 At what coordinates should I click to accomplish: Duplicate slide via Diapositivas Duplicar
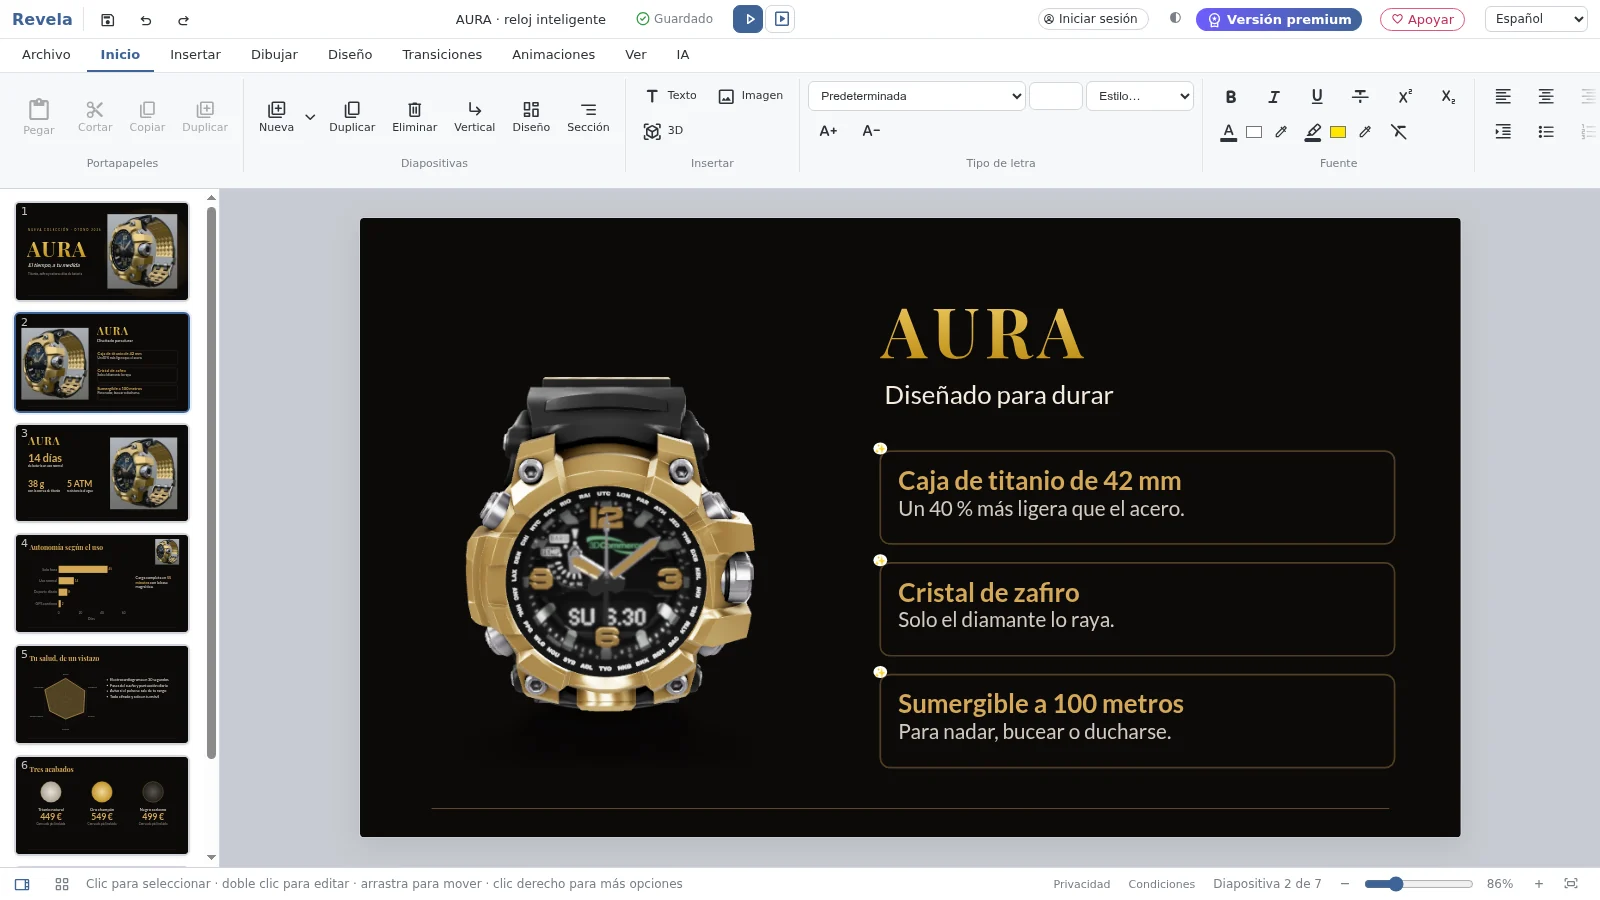click(352, 116)
